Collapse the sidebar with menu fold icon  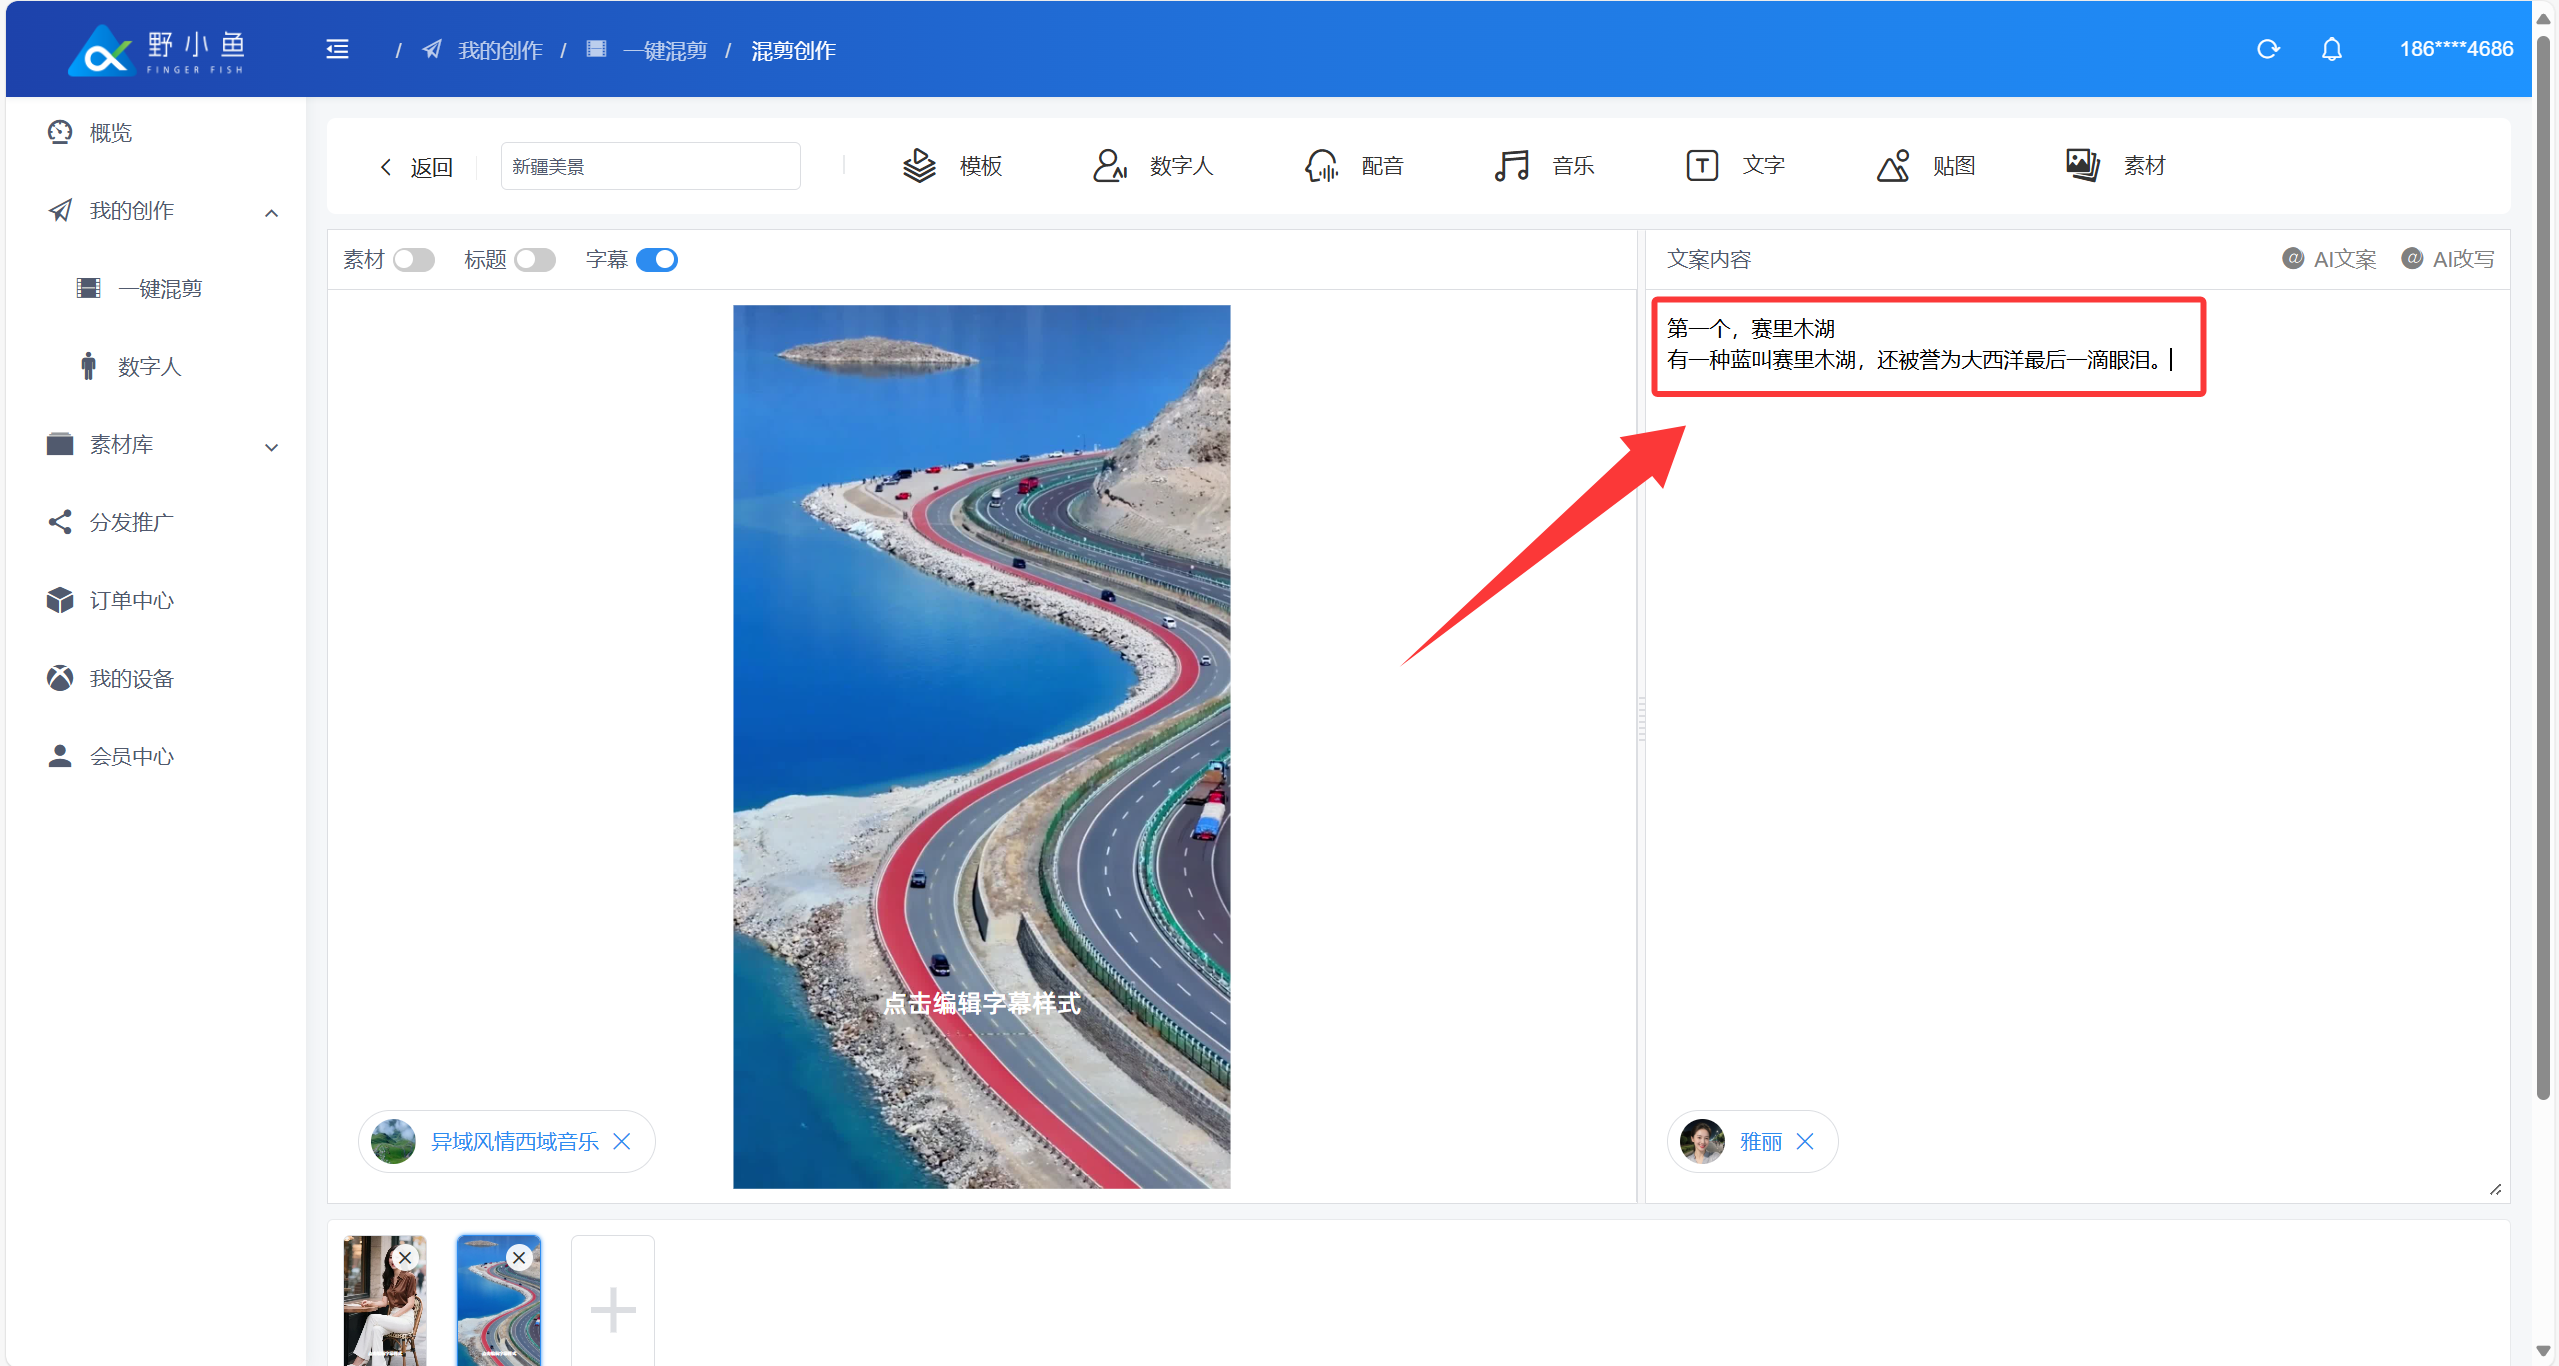pyautogui.click(x=337, y=49)
